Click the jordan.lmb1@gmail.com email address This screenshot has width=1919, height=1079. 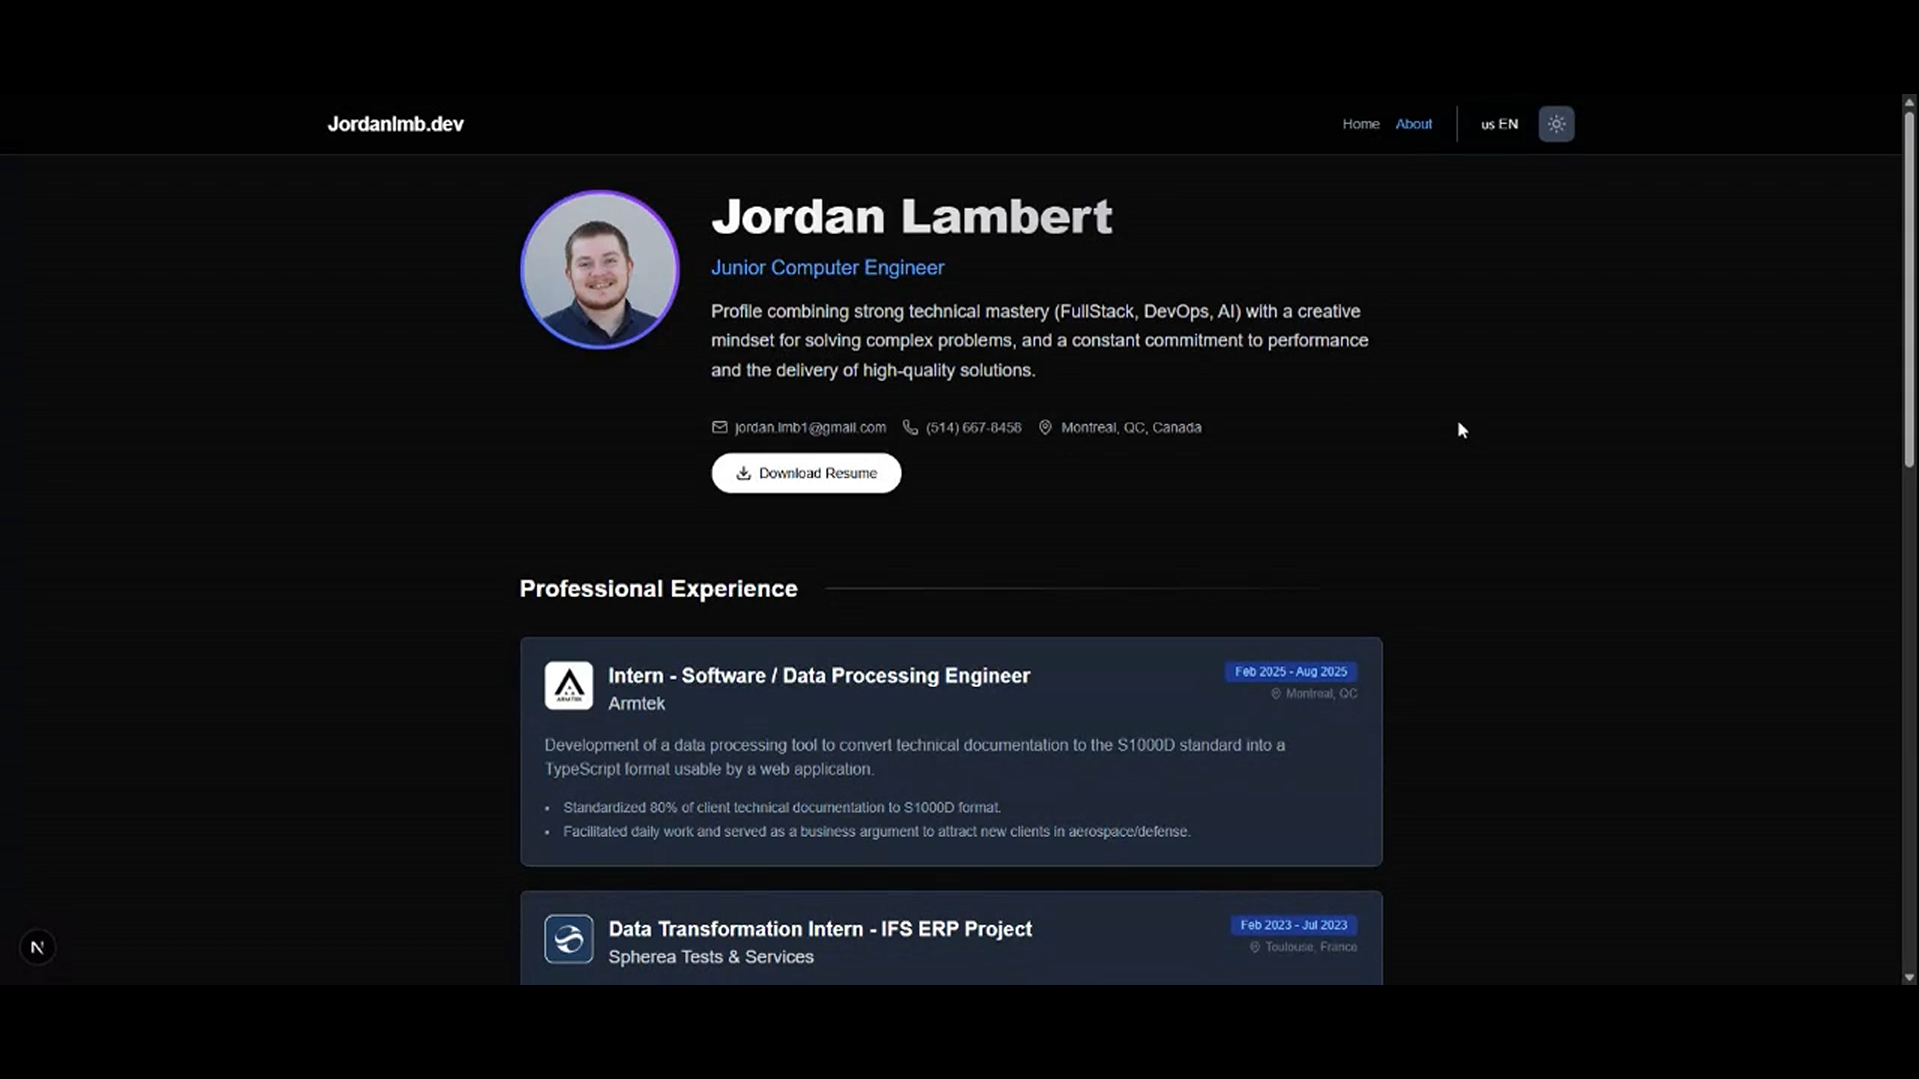pyautogui.click(x=810, y=427)
